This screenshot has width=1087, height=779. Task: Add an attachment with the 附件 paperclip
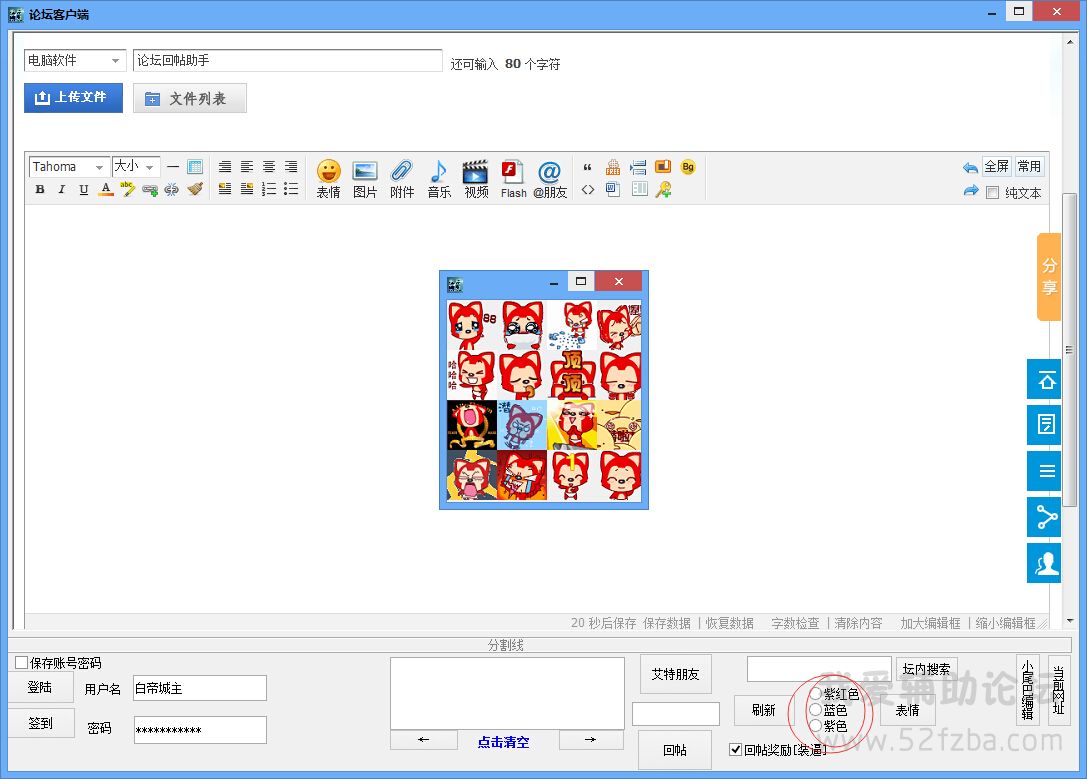(402, 179)
